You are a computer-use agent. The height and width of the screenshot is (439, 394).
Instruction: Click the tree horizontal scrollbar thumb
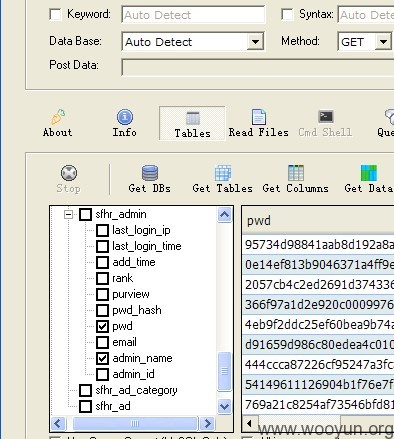coord(135,424)
